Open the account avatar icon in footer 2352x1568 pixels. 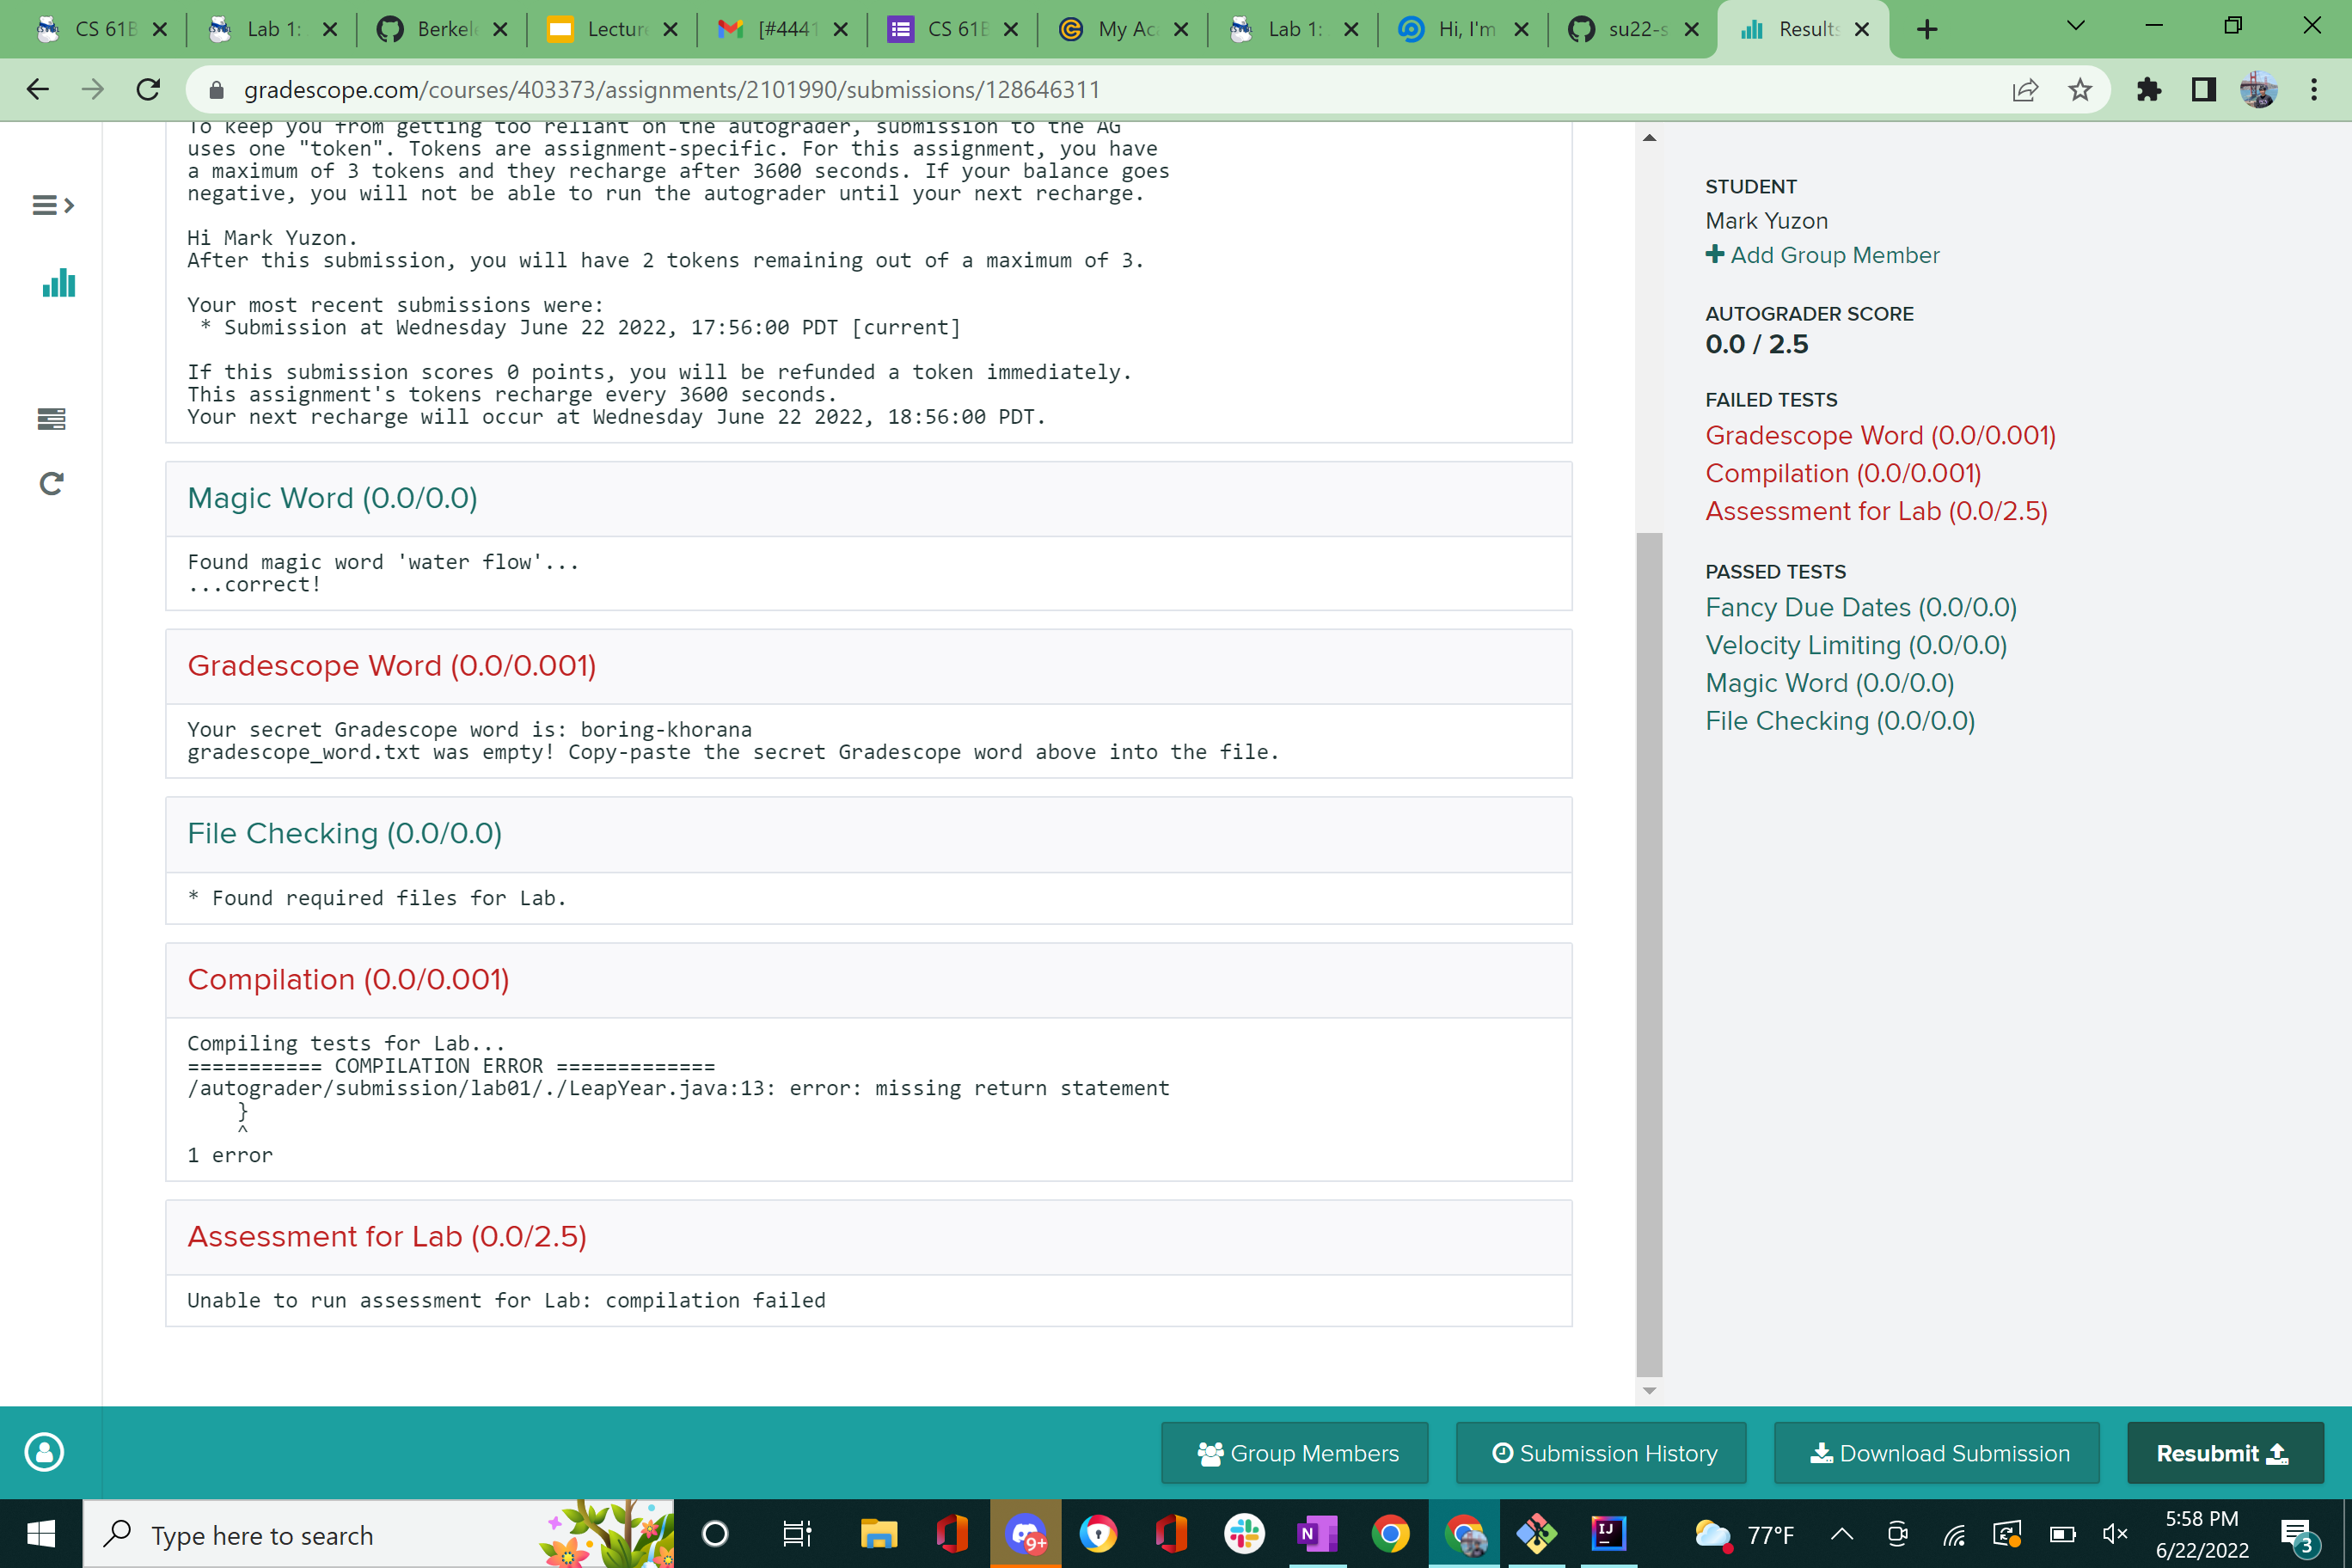[44, 1452]
